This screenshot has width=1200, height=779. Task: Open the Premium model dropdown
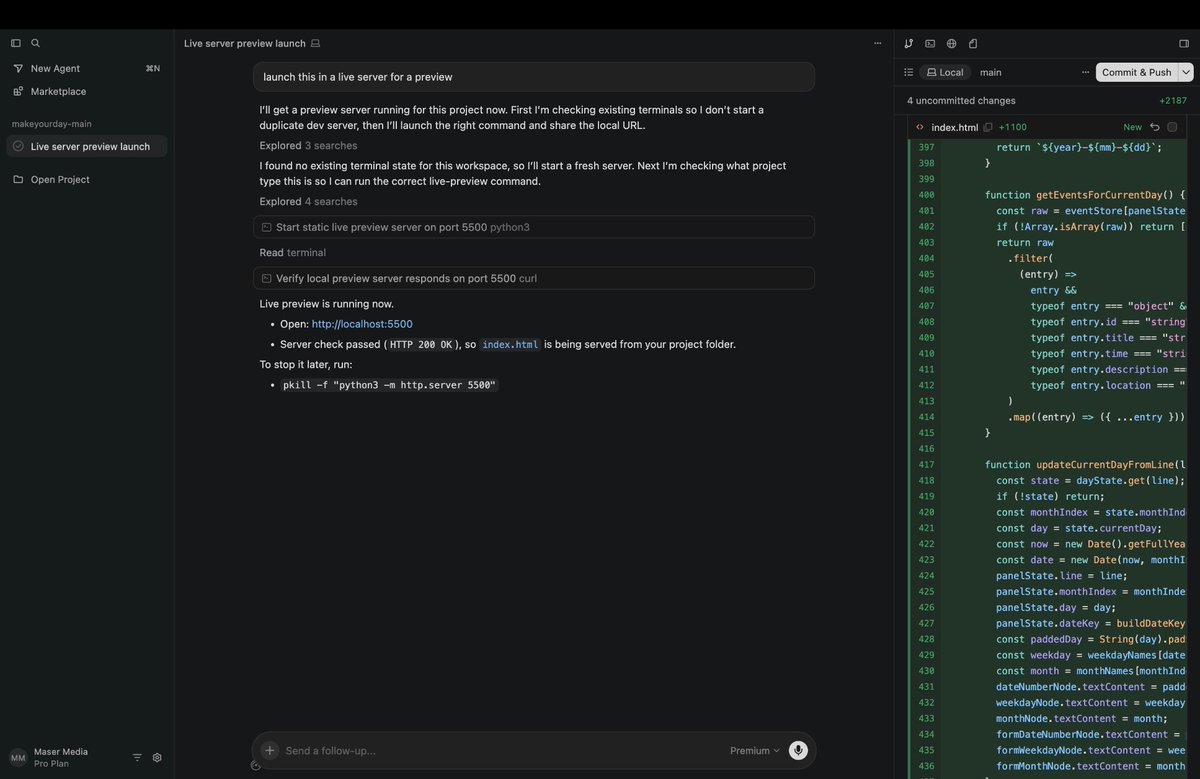coord(755,750)
